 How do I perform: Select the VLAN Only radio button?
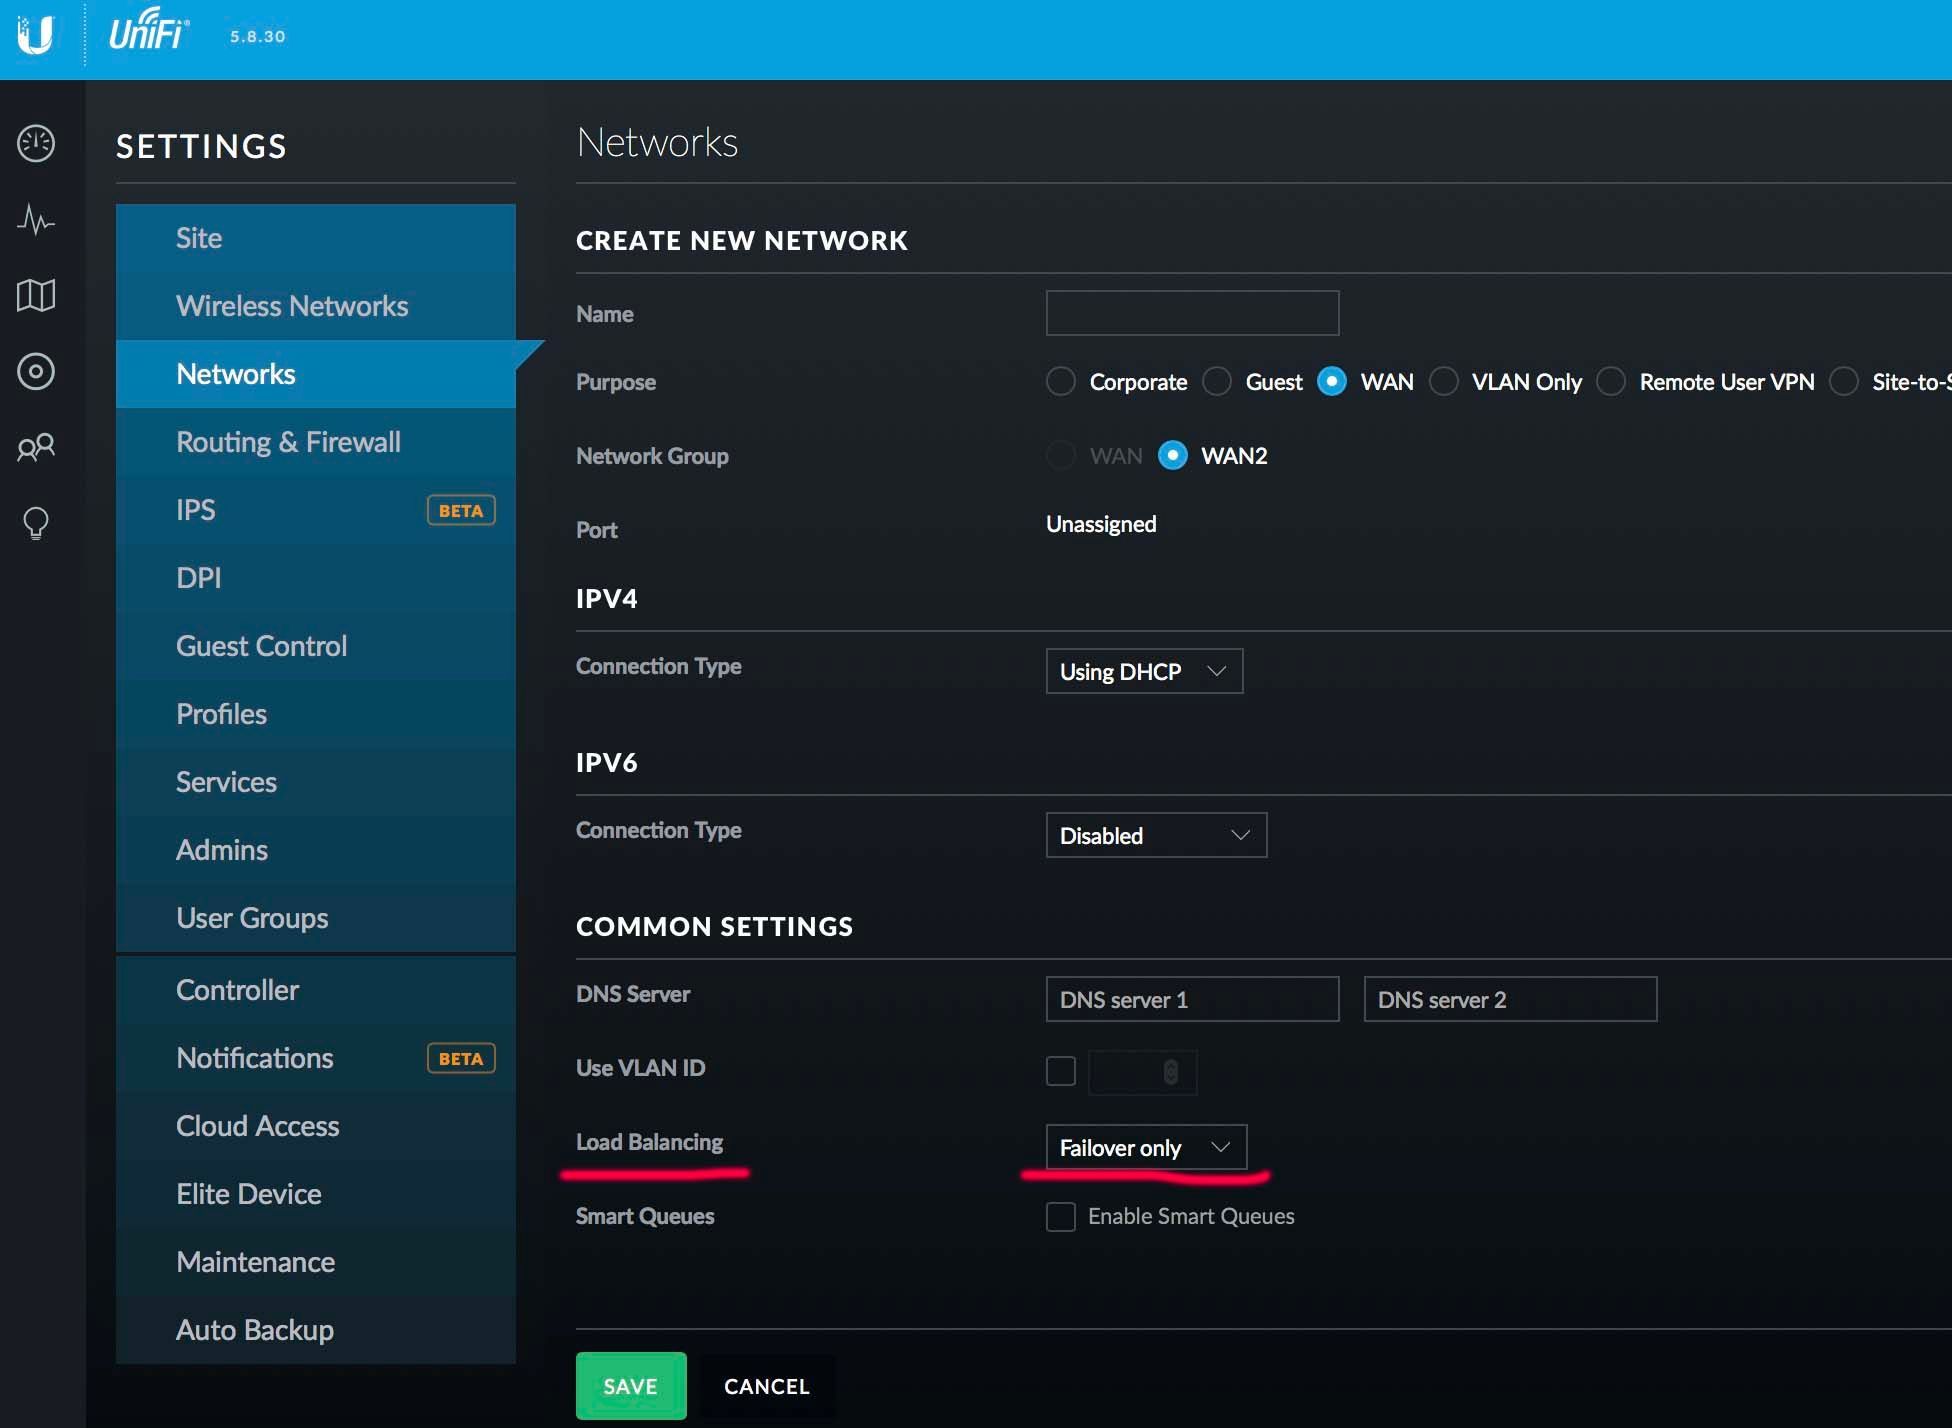(x=1443, y=381)
